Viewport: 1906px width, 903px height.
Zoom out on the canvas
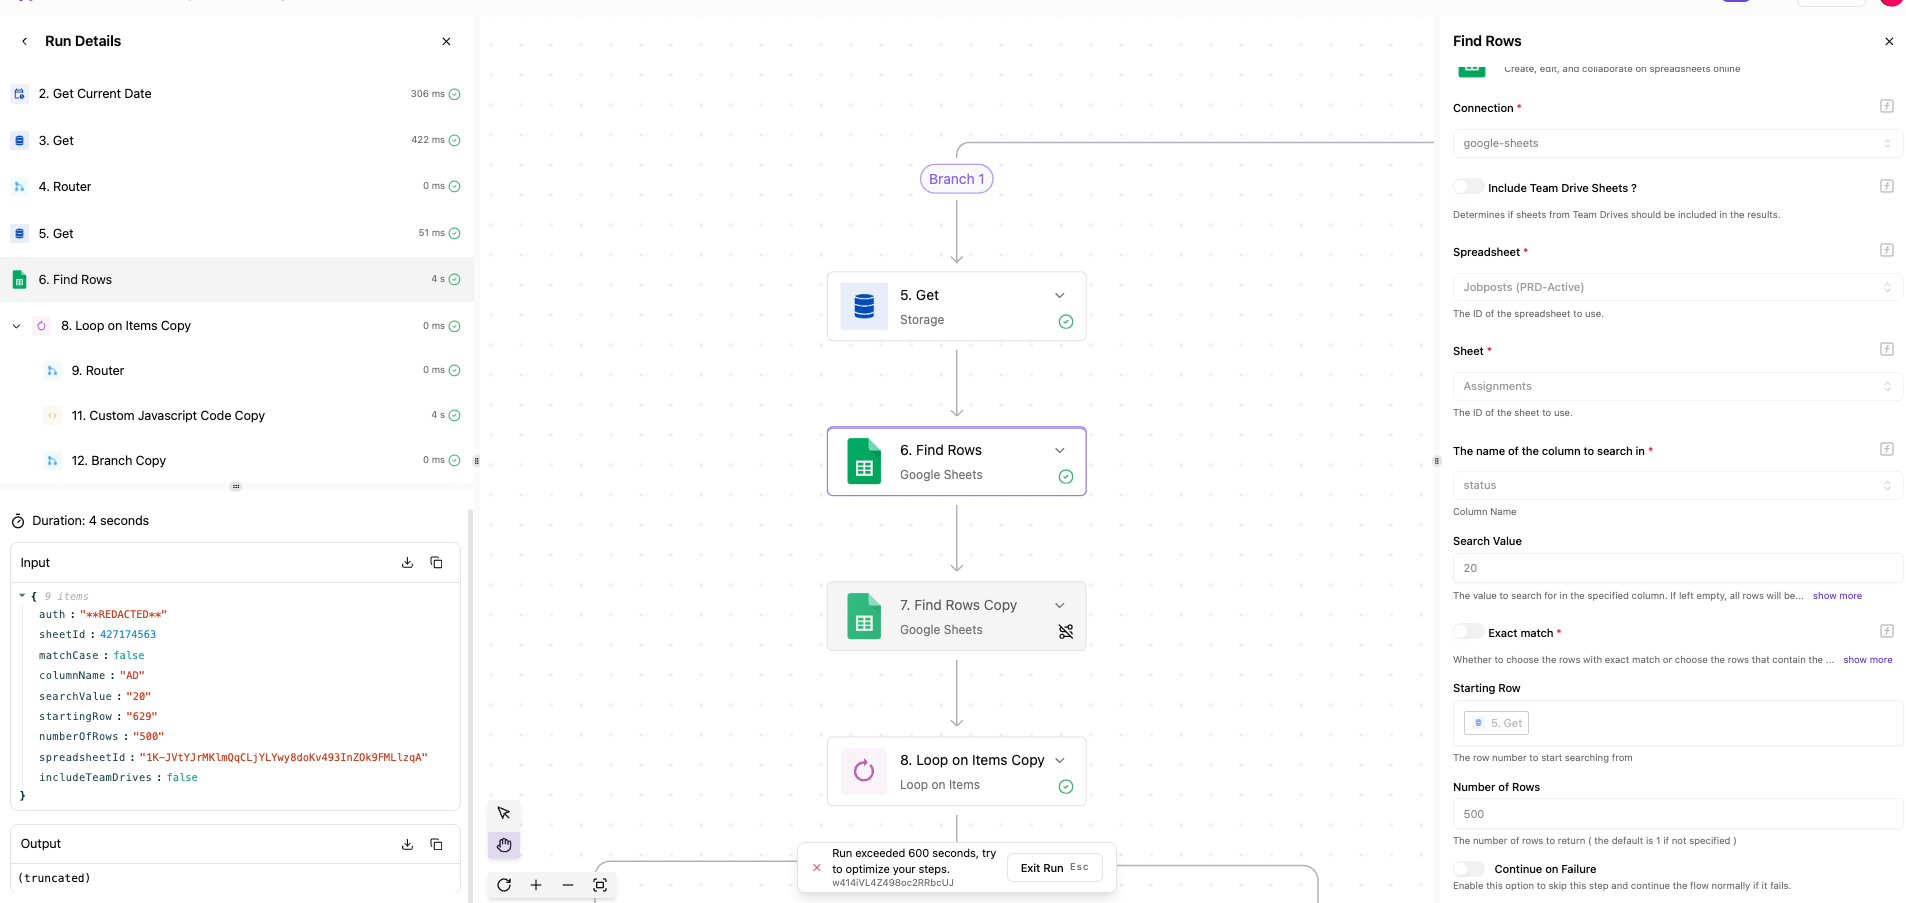point(568,885)
